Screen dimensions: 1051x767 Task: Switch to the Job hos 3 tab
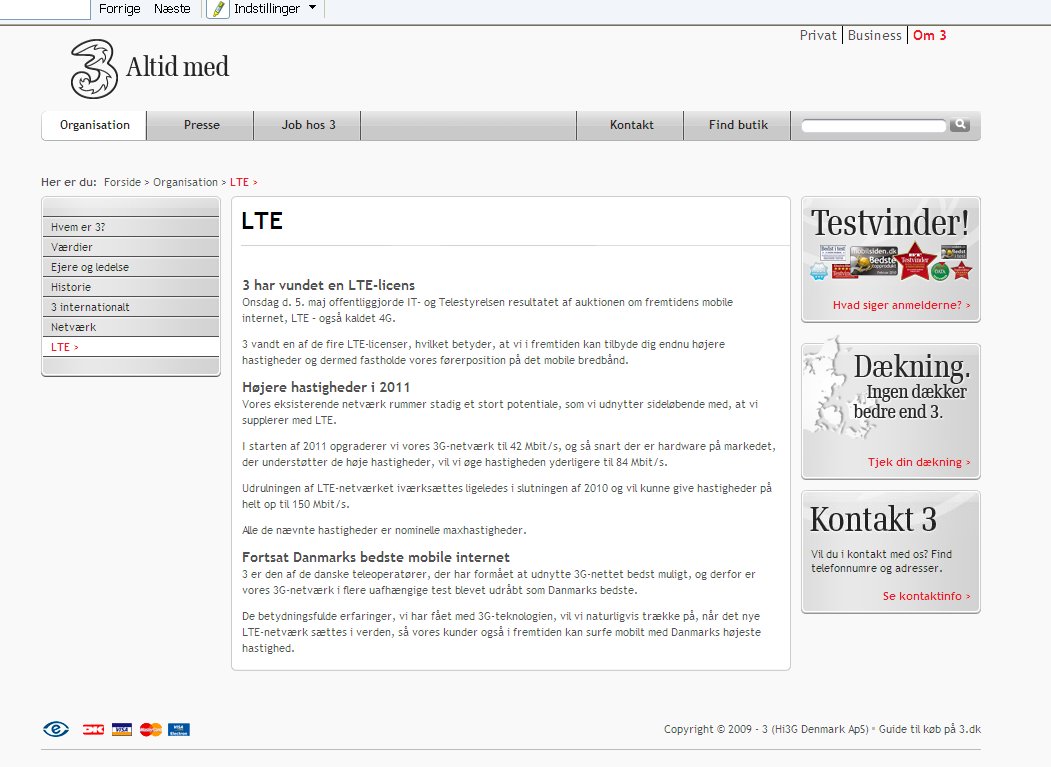pyautogui.click(x=308, y=125)
